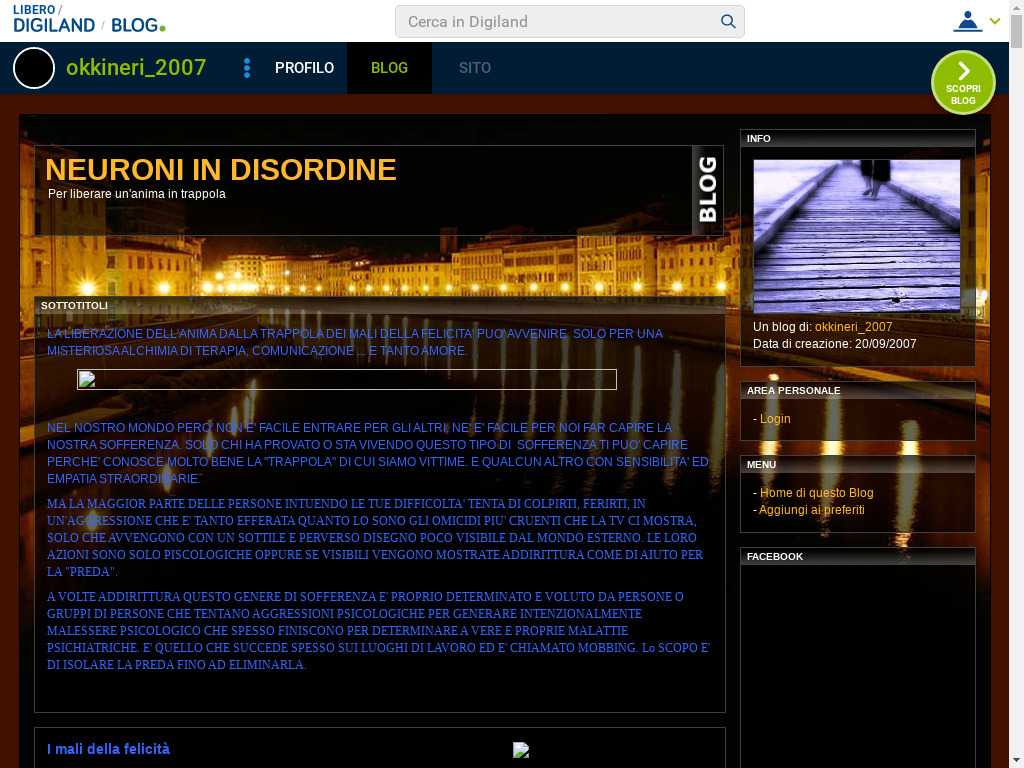Viewport: 1024px width, 768px height.
Task: Click the Login link
Action: [x=775, y=419]
